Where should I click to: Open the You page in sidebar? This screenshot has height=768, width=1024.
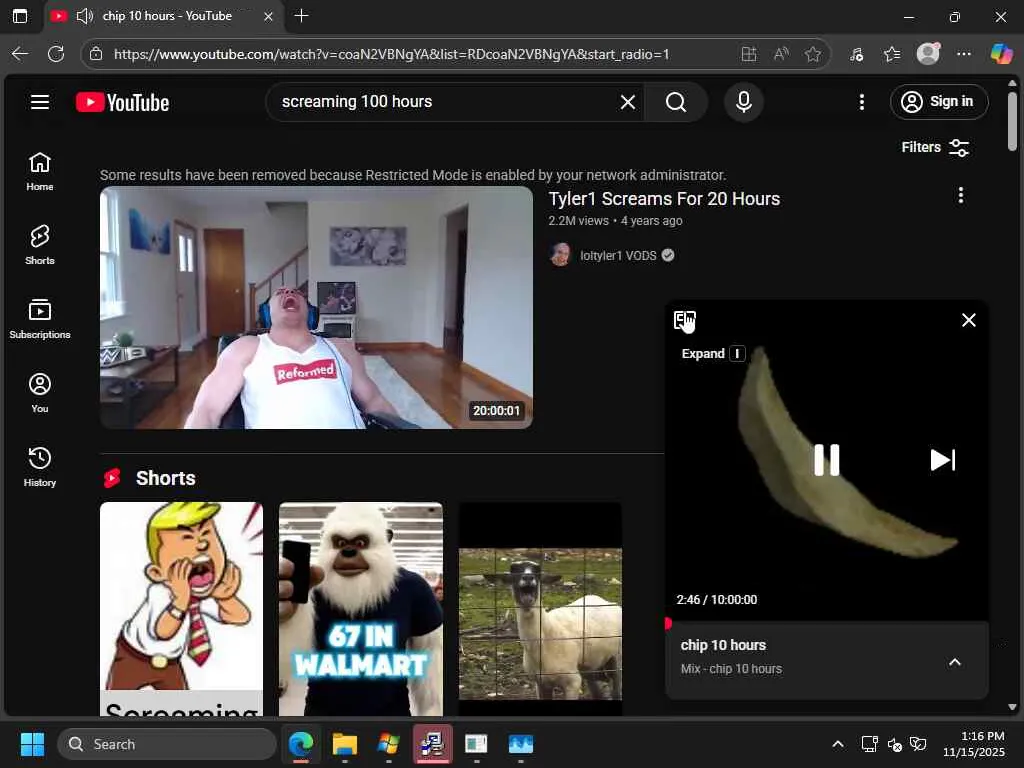tap(40, 393)
